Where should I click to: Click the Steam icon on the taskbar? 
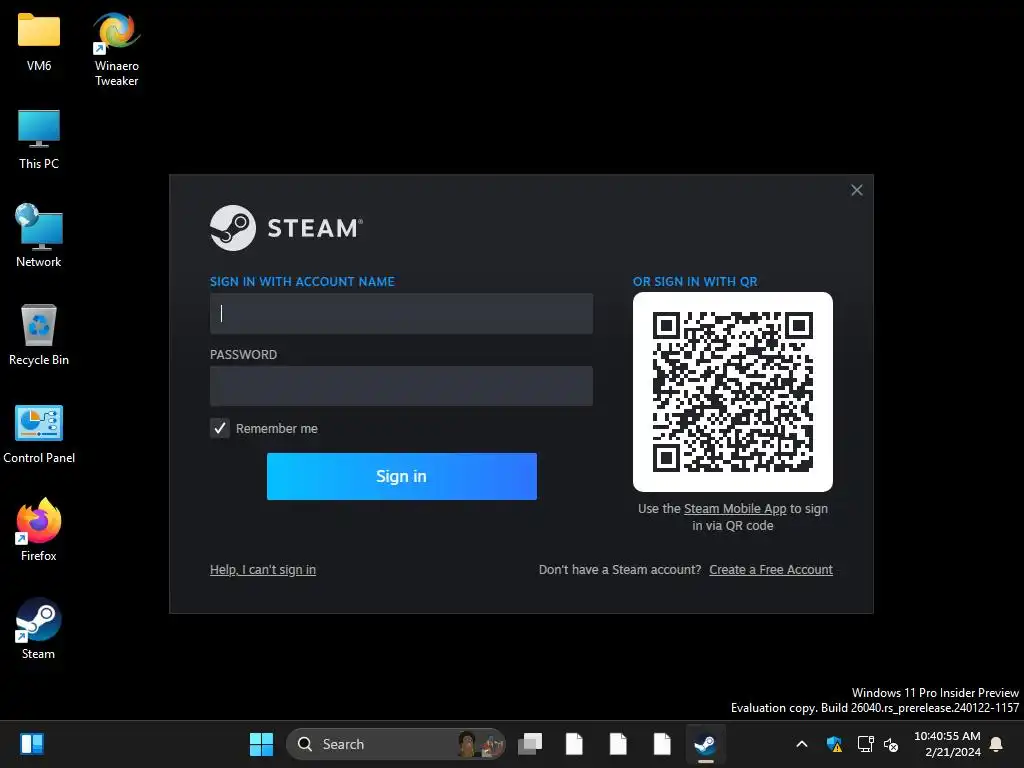pos(705,744)
